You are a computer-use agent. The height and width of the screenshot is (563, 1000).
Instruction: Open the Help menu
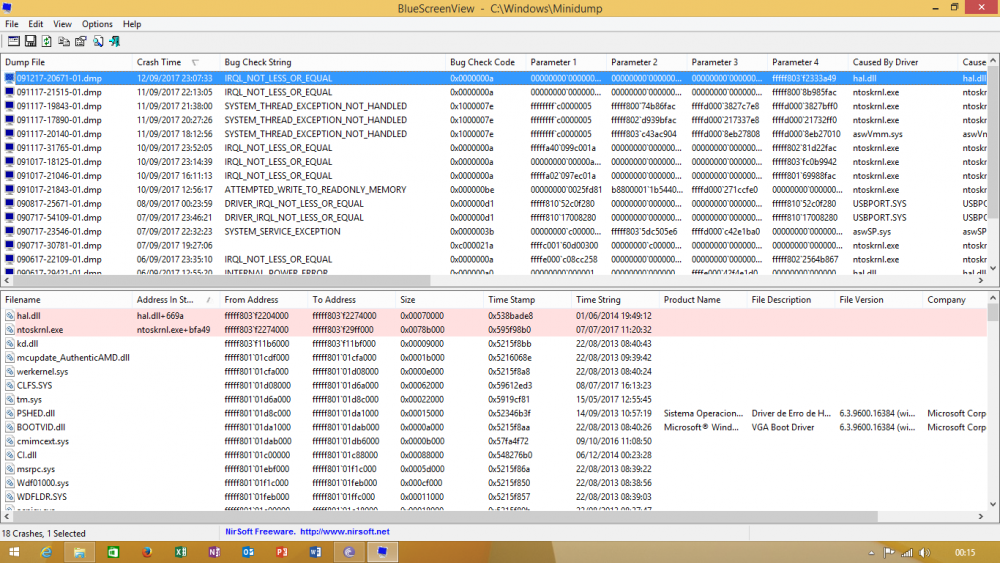132,24
